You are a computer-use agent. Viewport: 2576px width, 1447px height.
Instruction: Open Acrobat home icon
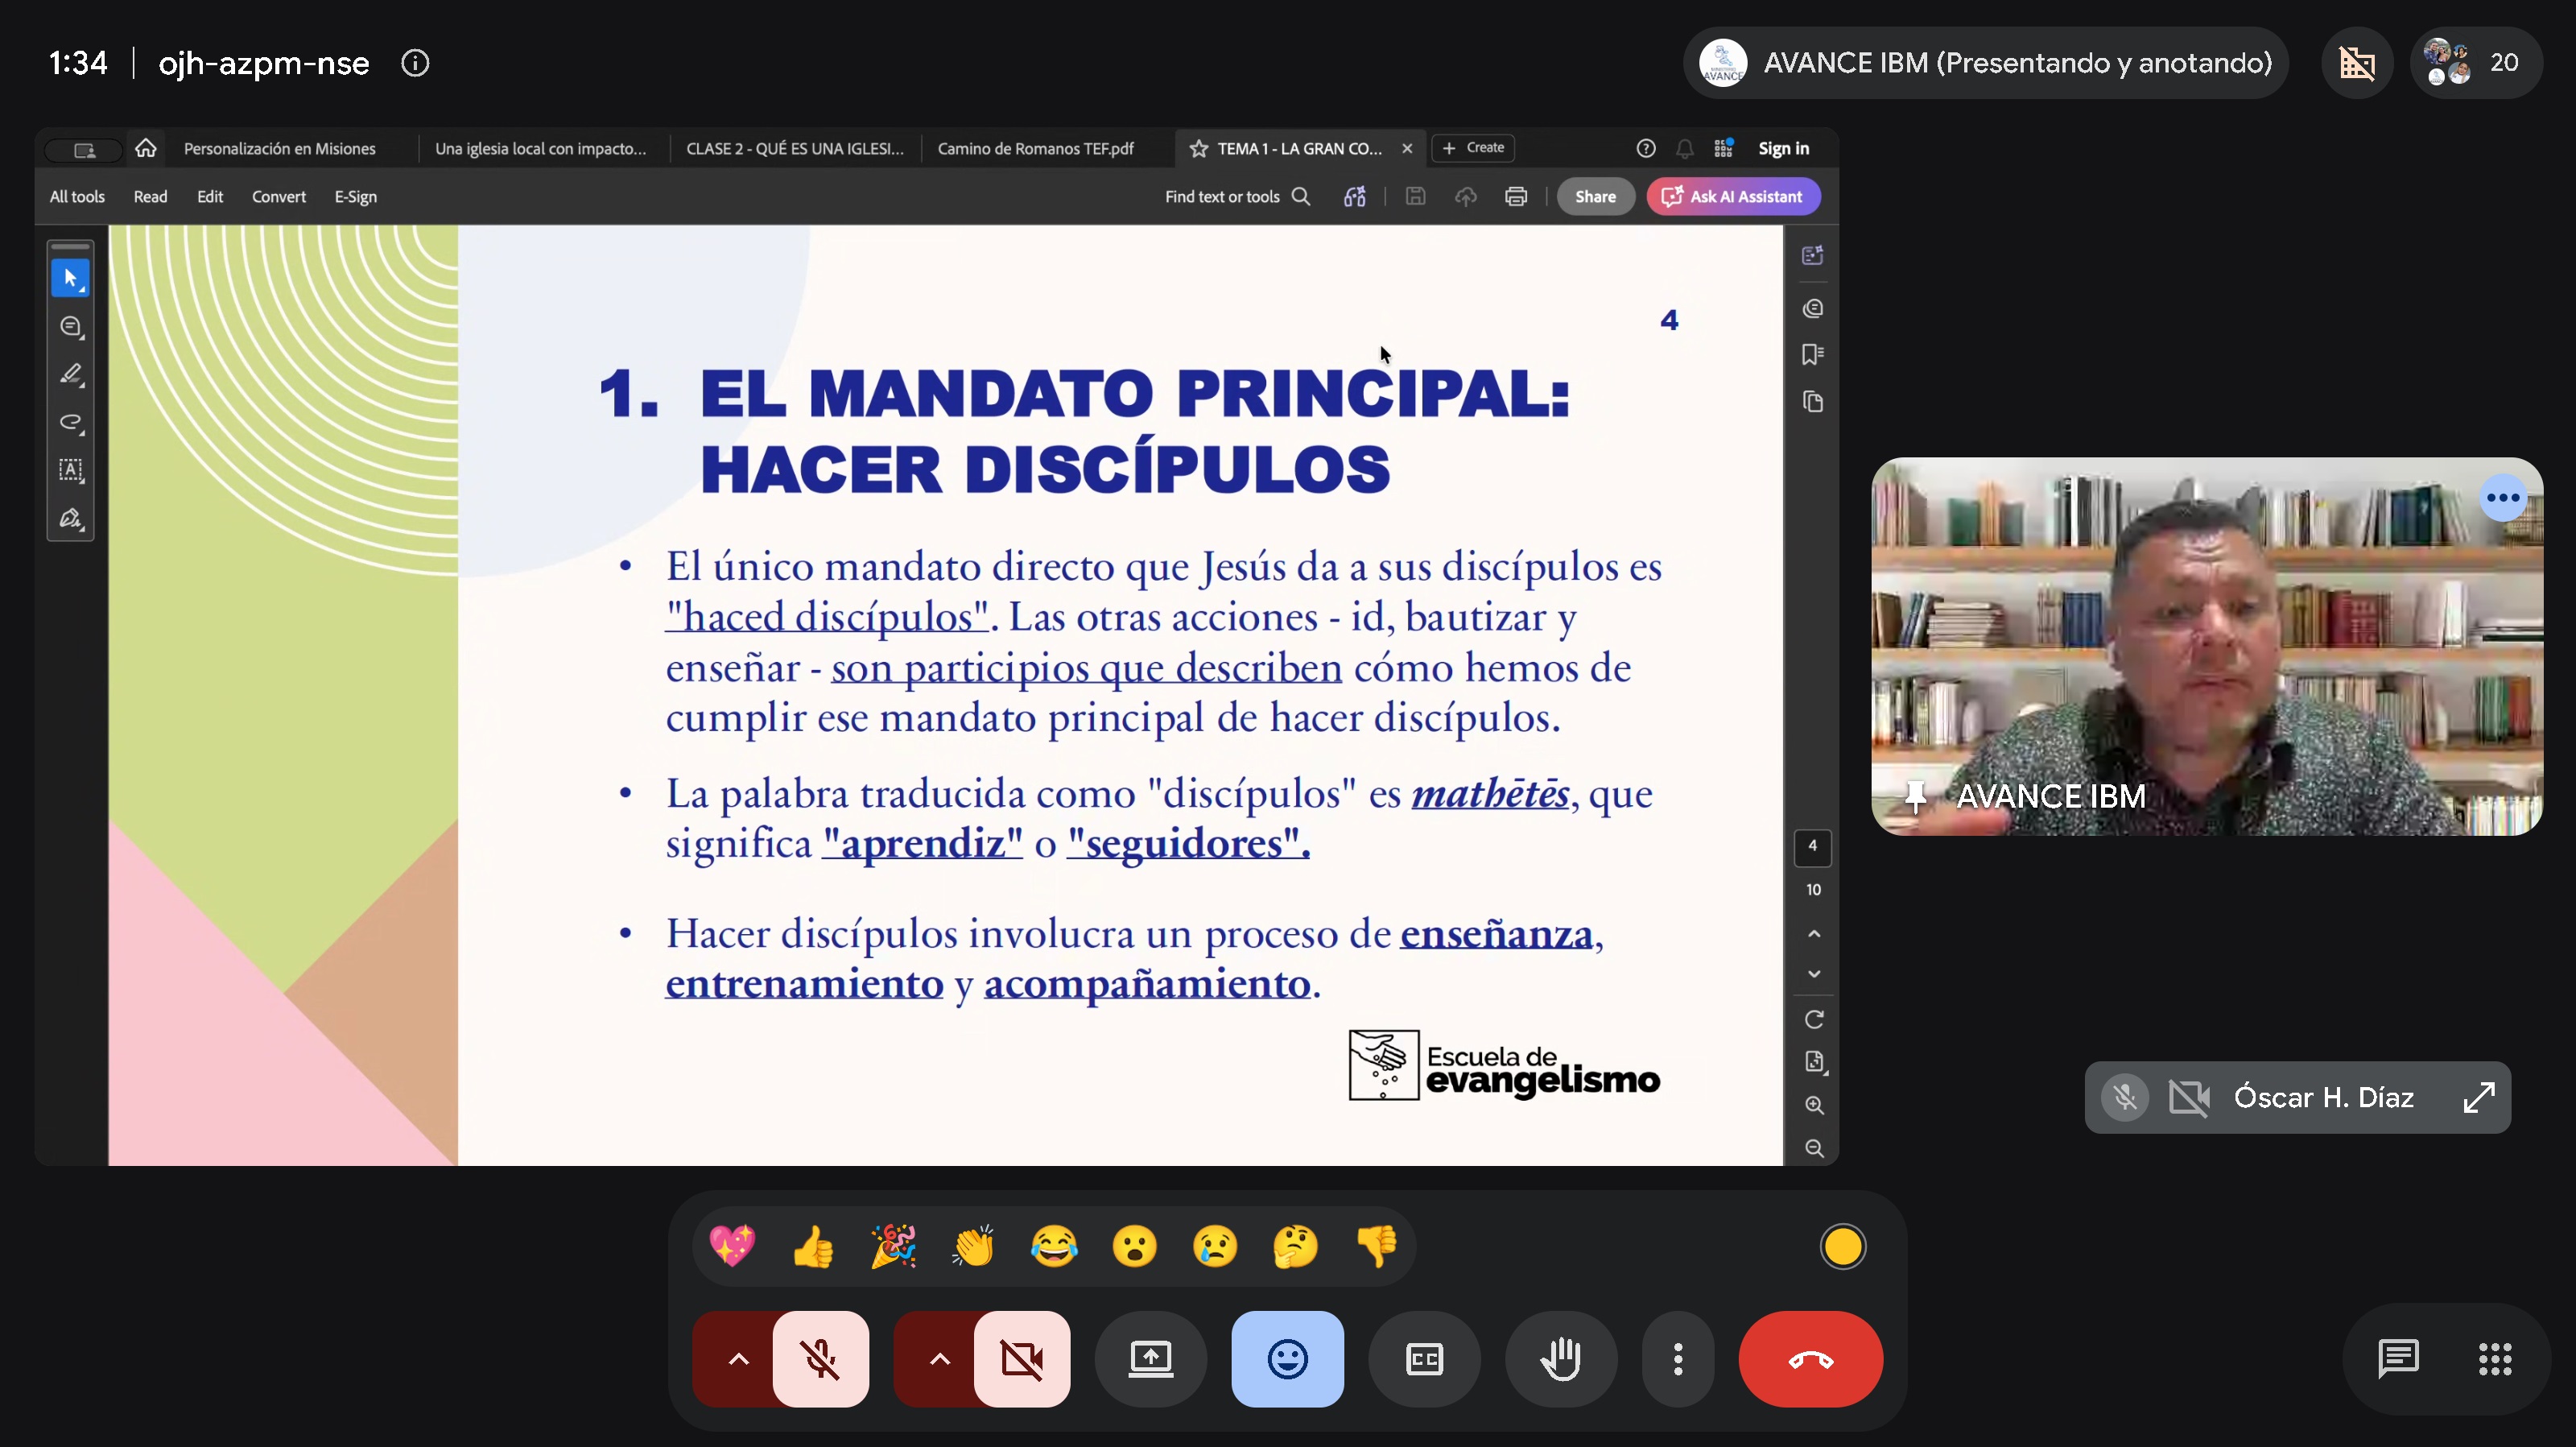coord(146,148)
